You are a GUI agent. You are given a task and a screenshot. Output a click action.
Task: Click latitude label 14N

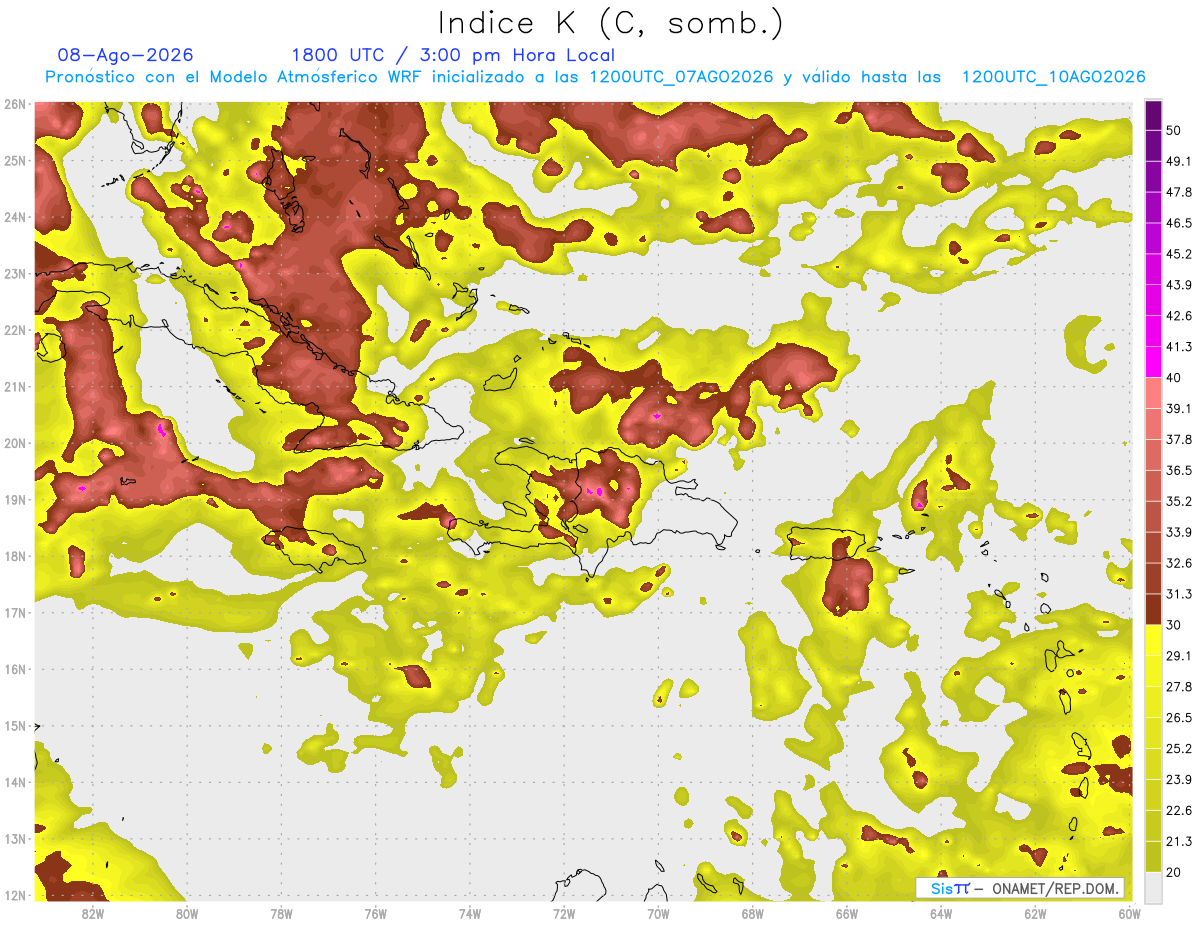click(14, 782)
